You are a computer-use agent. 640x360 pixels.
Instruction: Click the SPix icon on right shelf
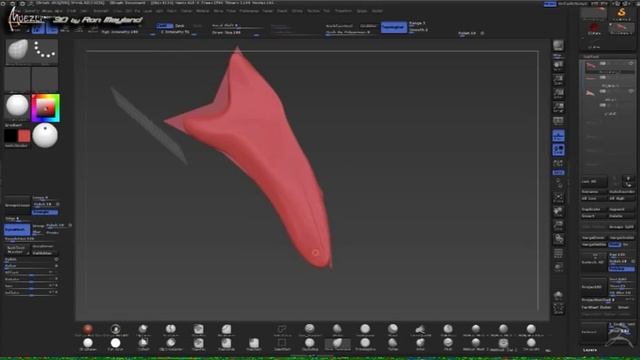tap(558, 56)
